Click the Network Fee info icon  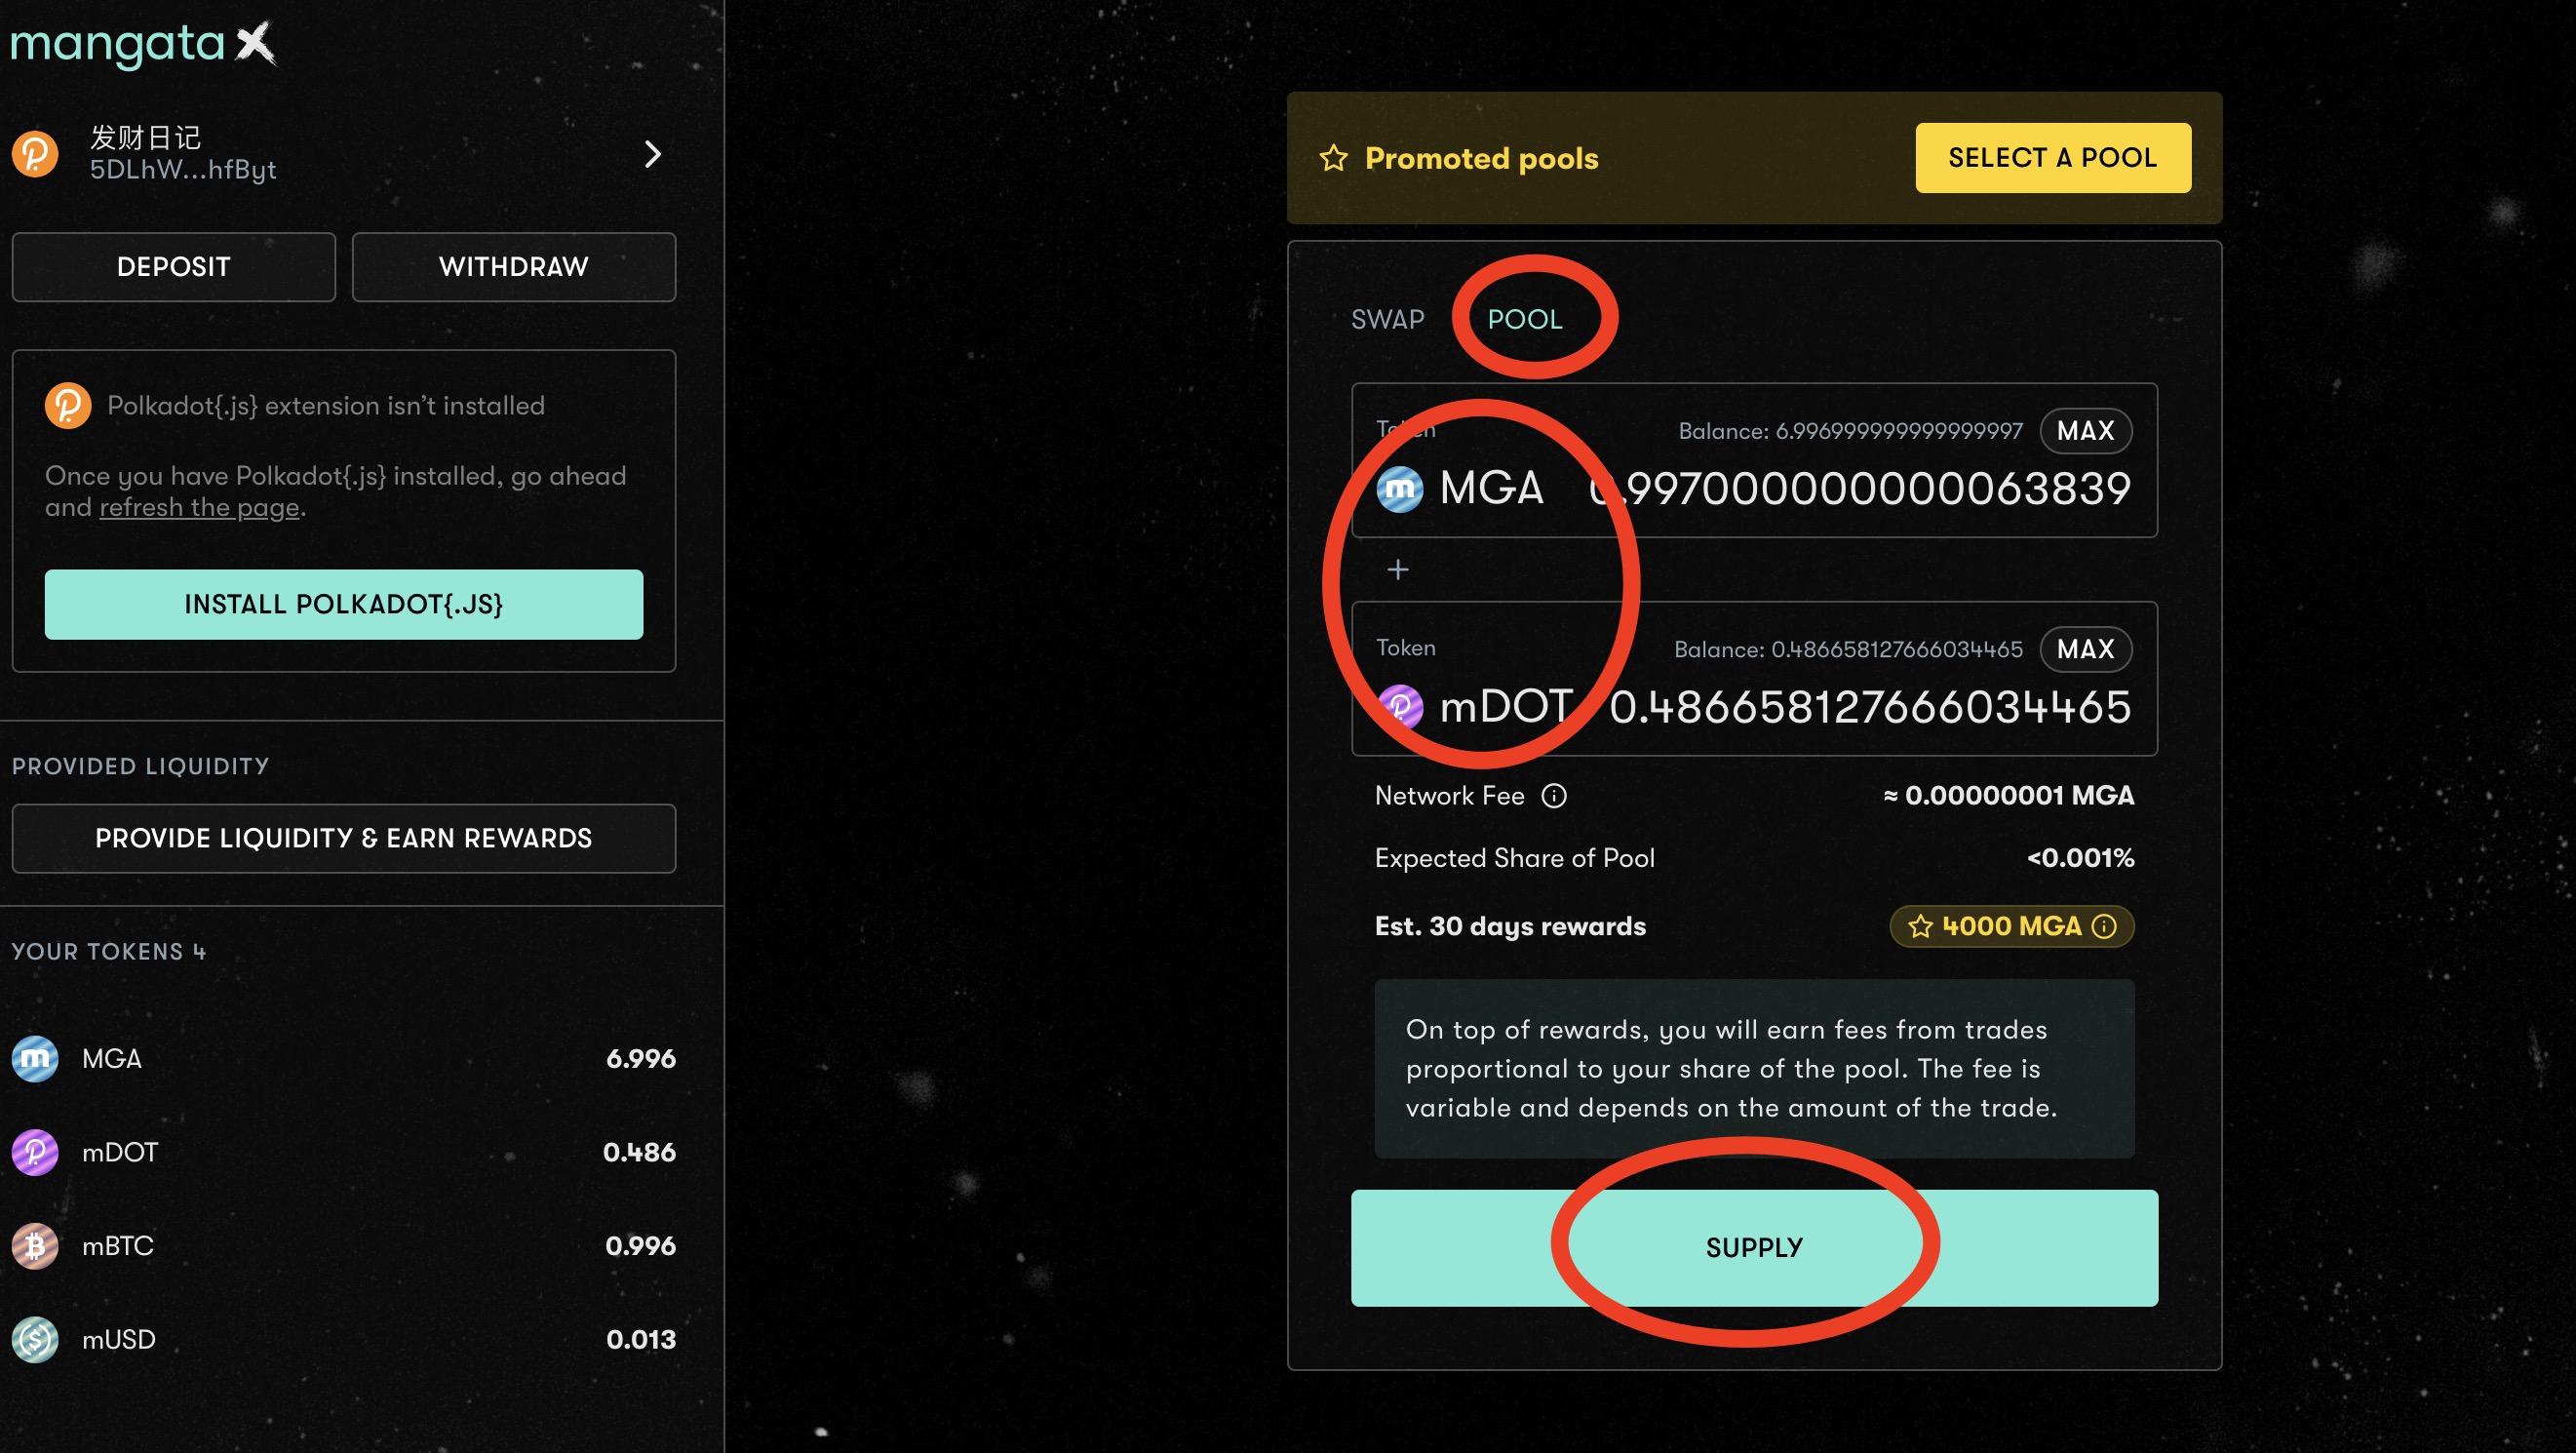coord(1553,796)
